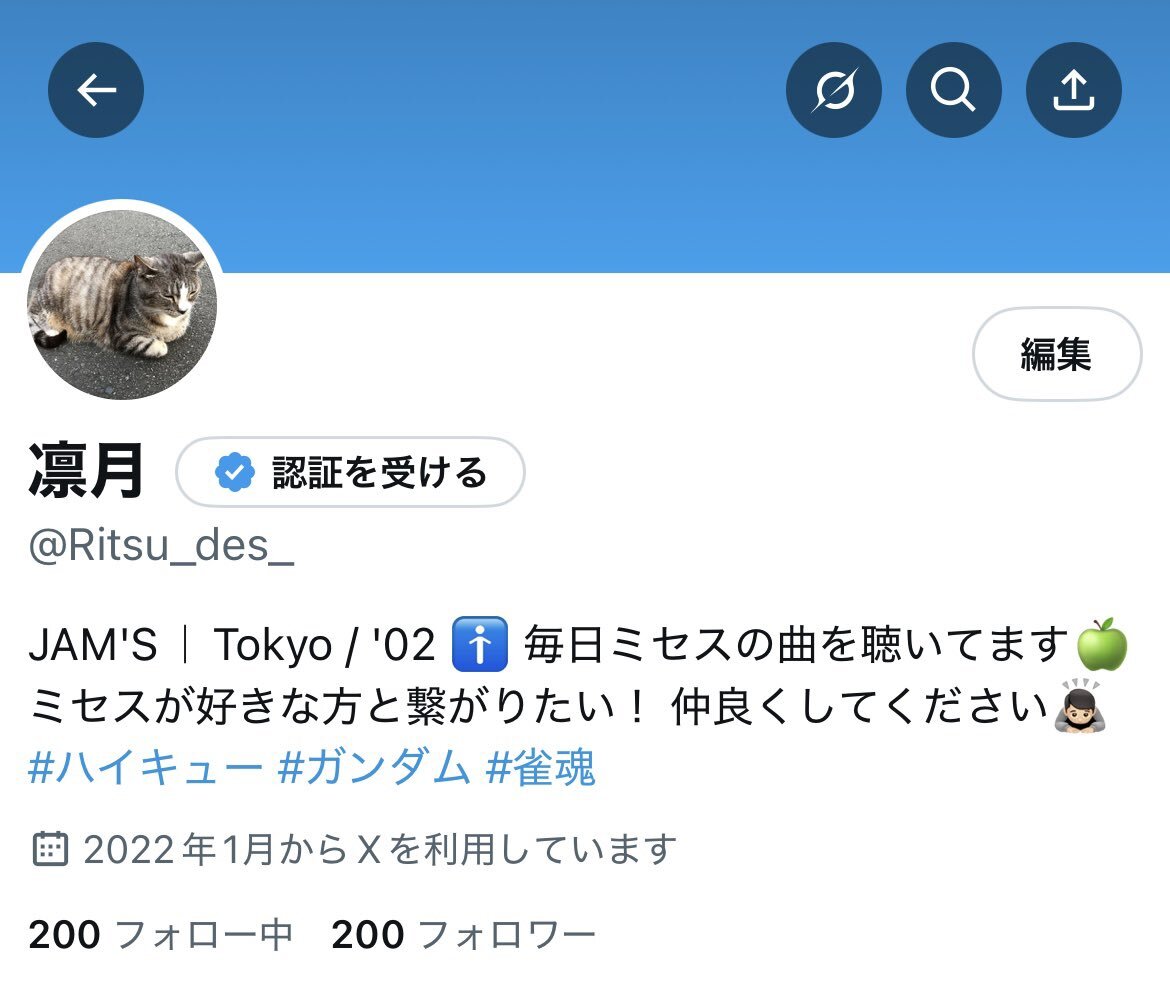
Task: Open the cat profile picture
Action: [122, 304]
